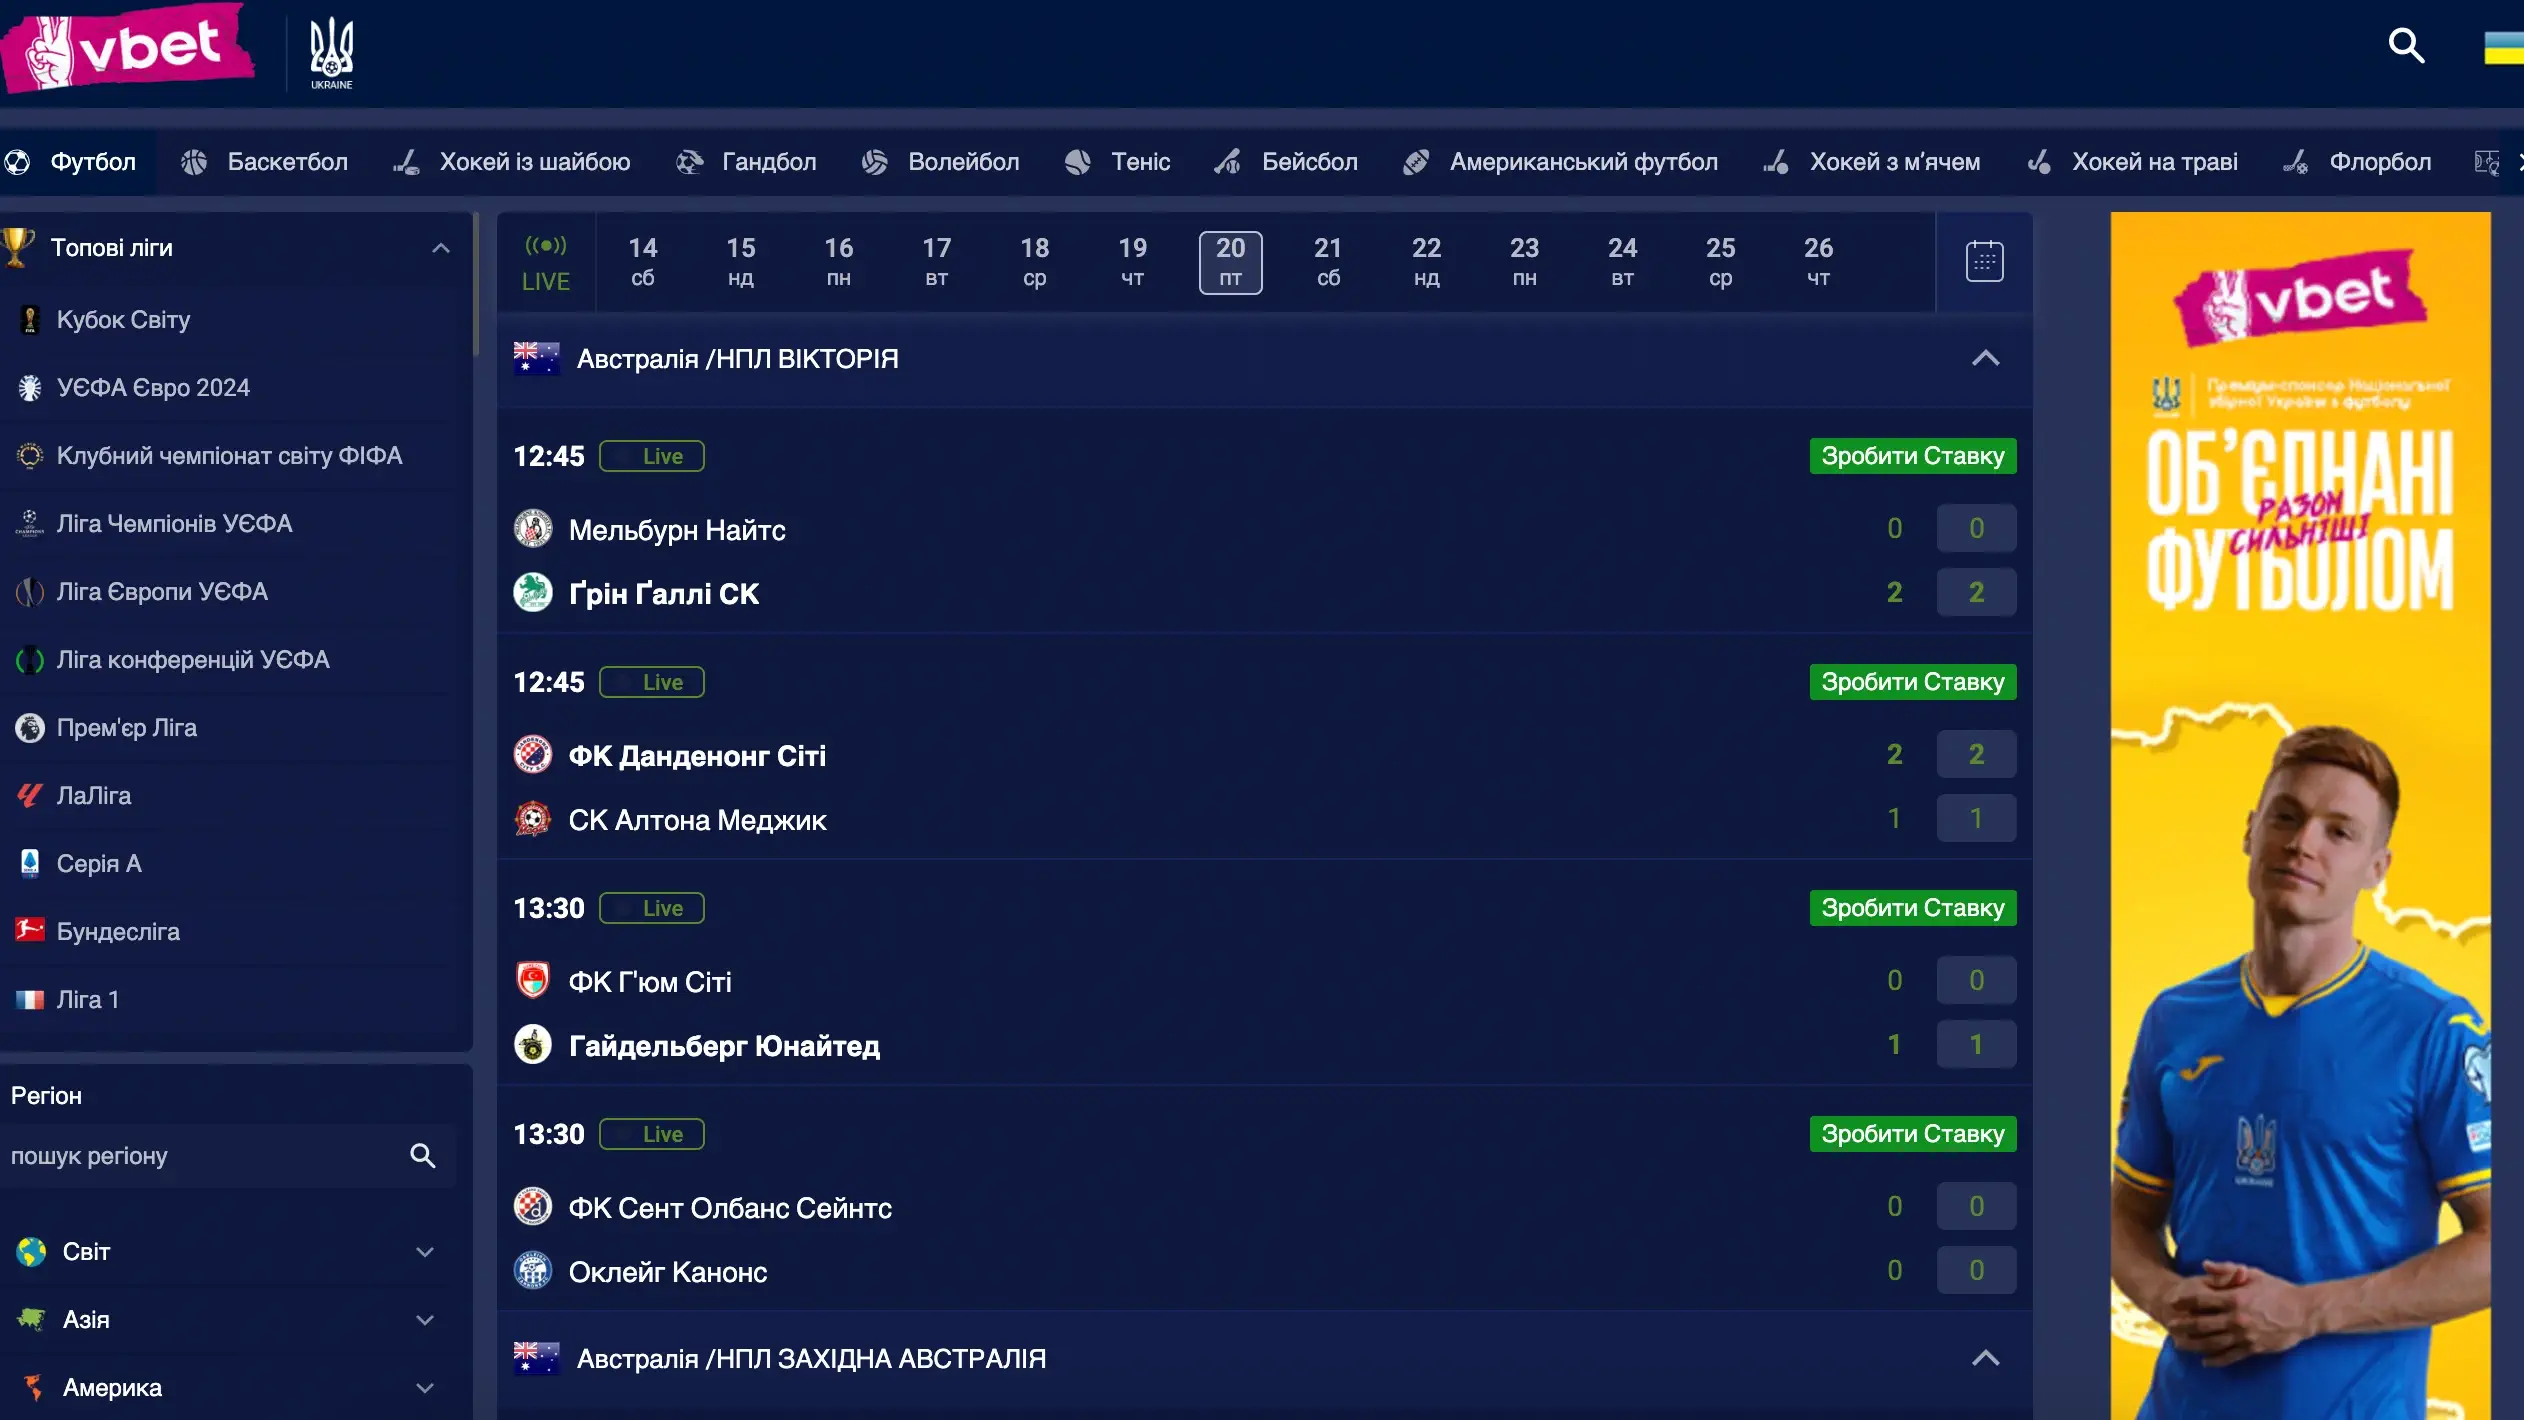Image resolution: width=2524 pixels, height=1420 pixels.
Task: Collapse the Австралія /НПЛ ВІКТОРІЯ league group
Action: click(1986, 359)
